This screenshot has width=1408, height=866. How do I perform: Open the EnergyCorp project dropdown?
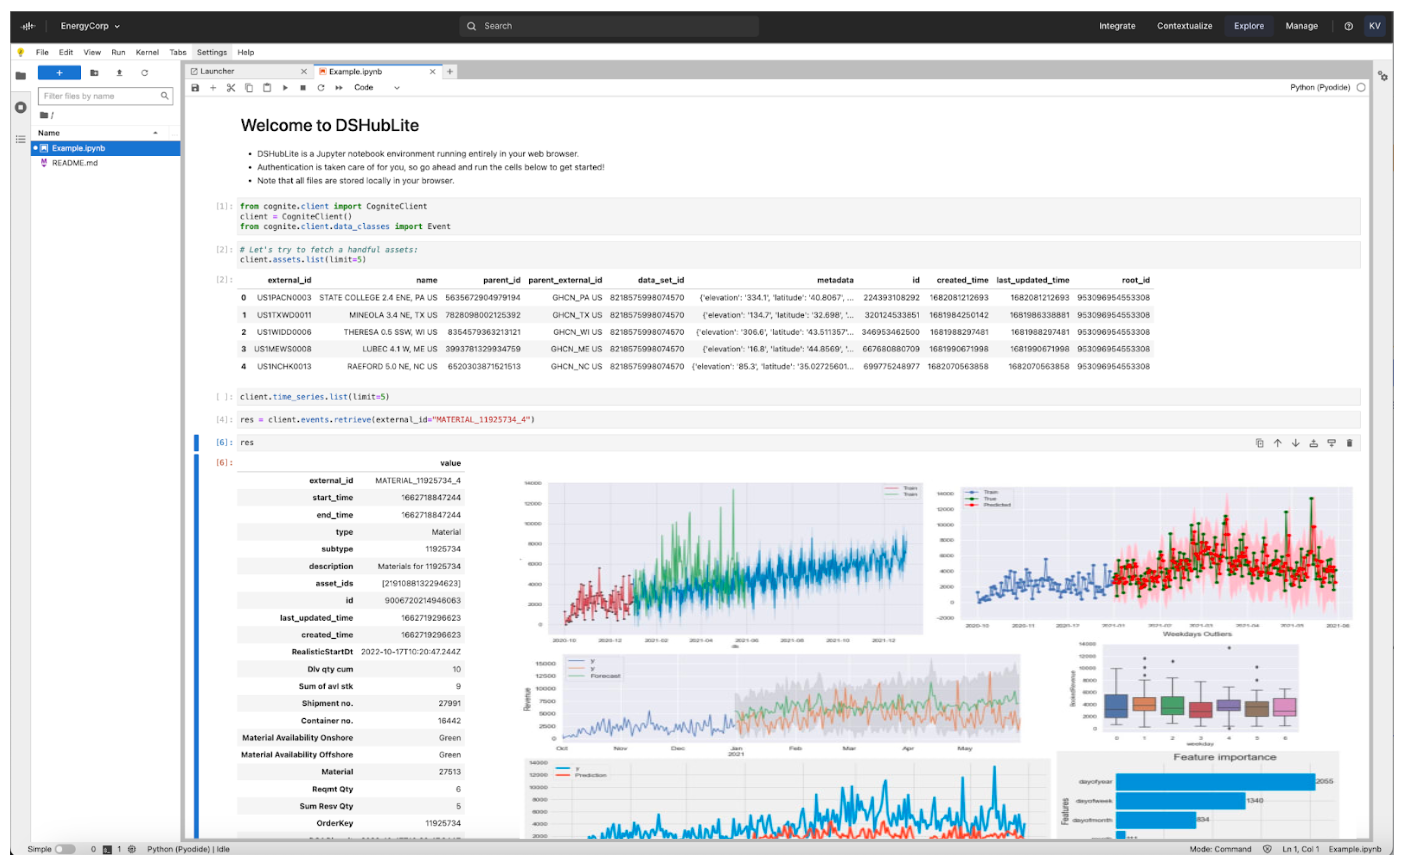pos(90,26)
